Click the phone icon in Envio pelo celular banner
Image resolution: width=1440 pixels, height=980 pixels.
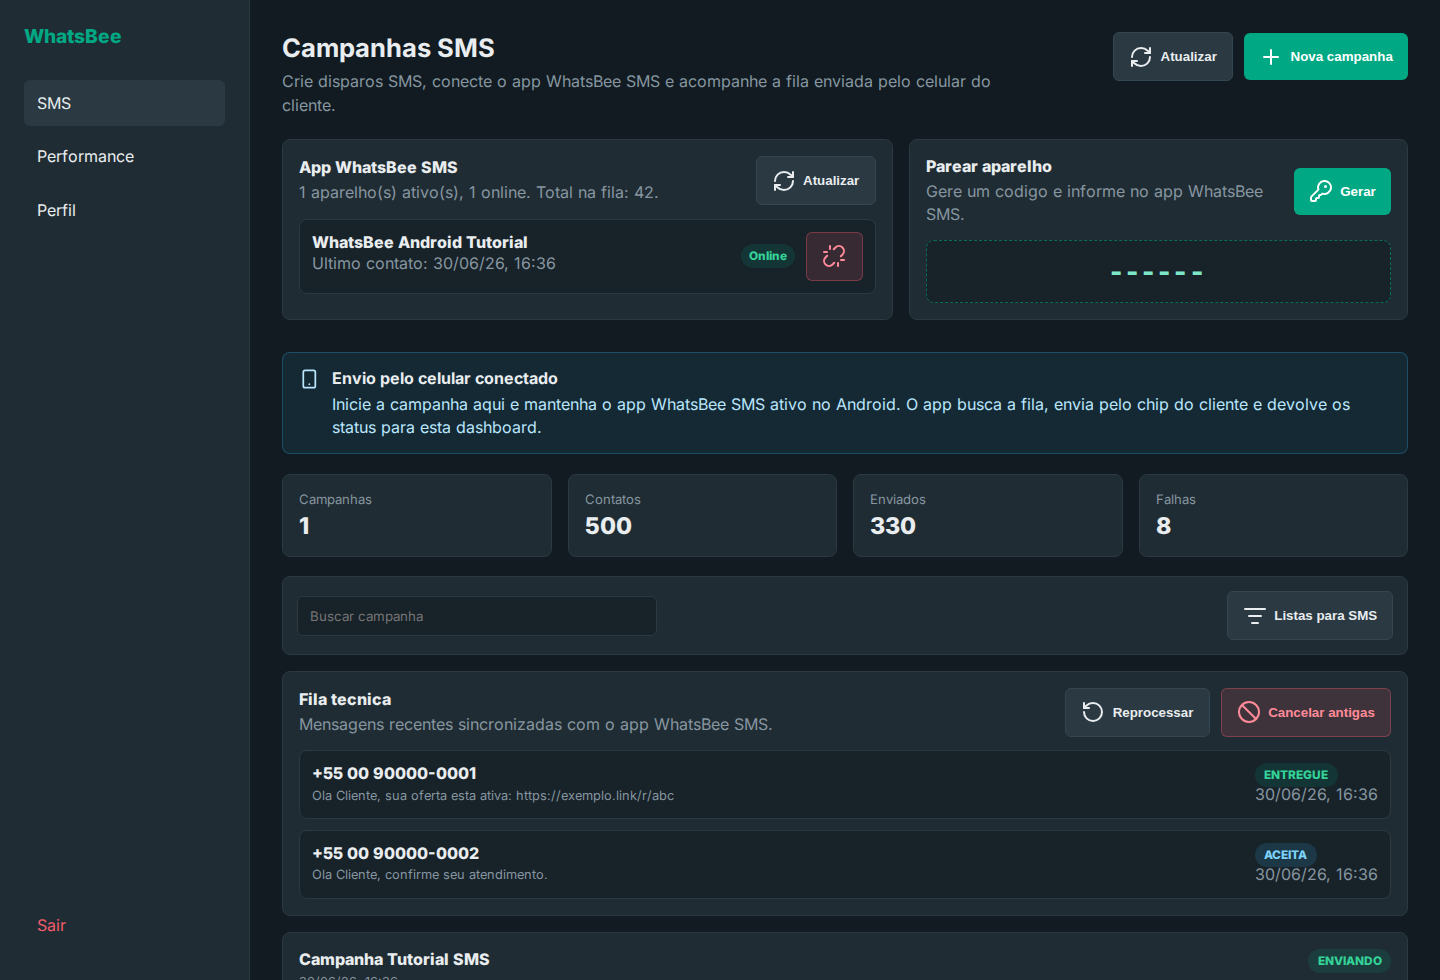coord(310,379)
